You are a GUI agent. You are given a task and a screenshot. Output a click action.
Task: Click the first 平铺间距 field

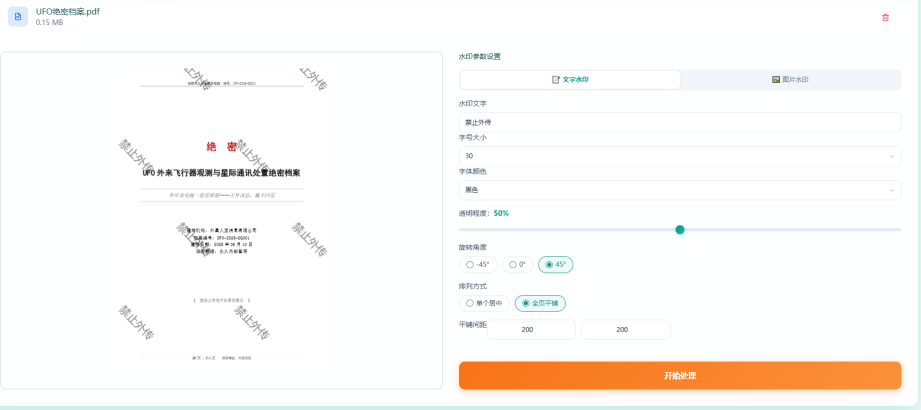point(531,330)
